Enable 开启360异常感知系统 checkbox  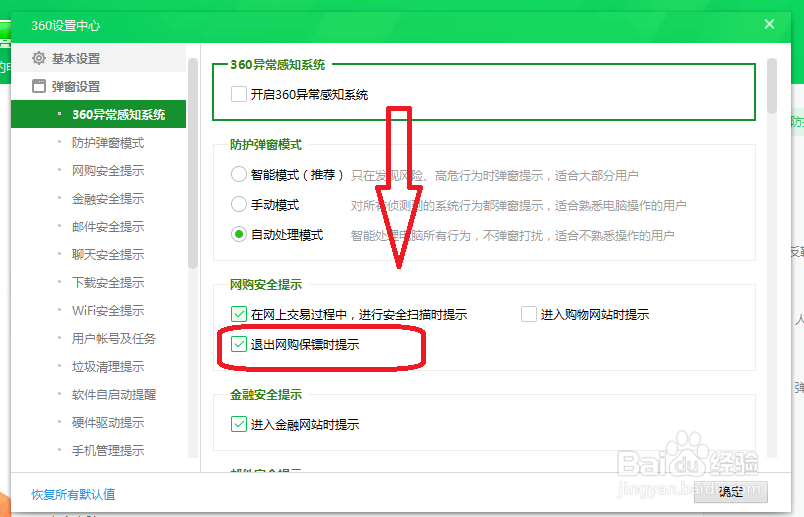point(239,94)
